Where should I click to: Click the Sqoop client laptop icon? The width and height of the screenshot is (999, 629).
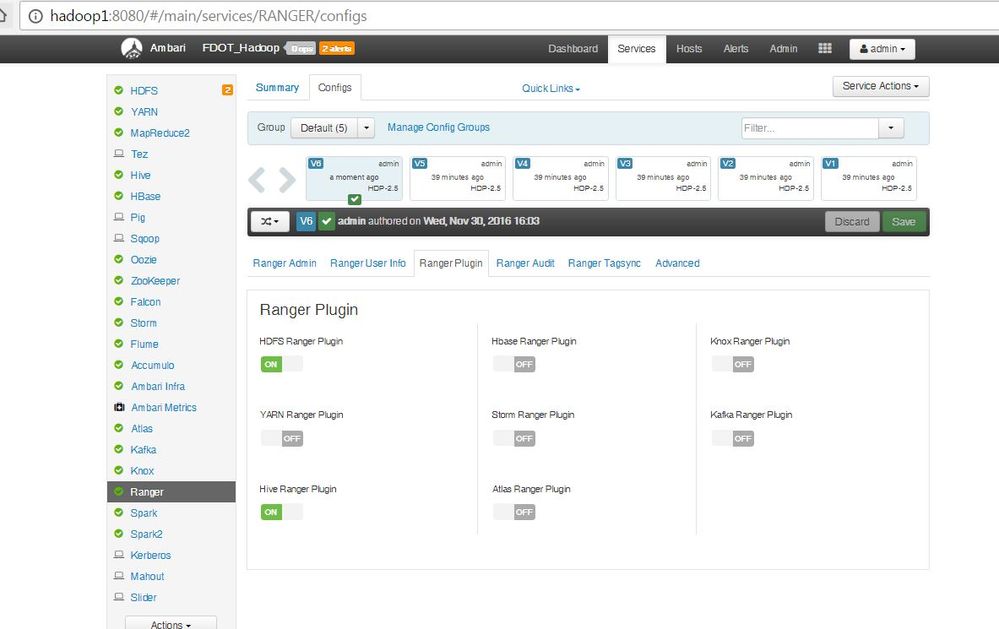[x=119, y=238]
